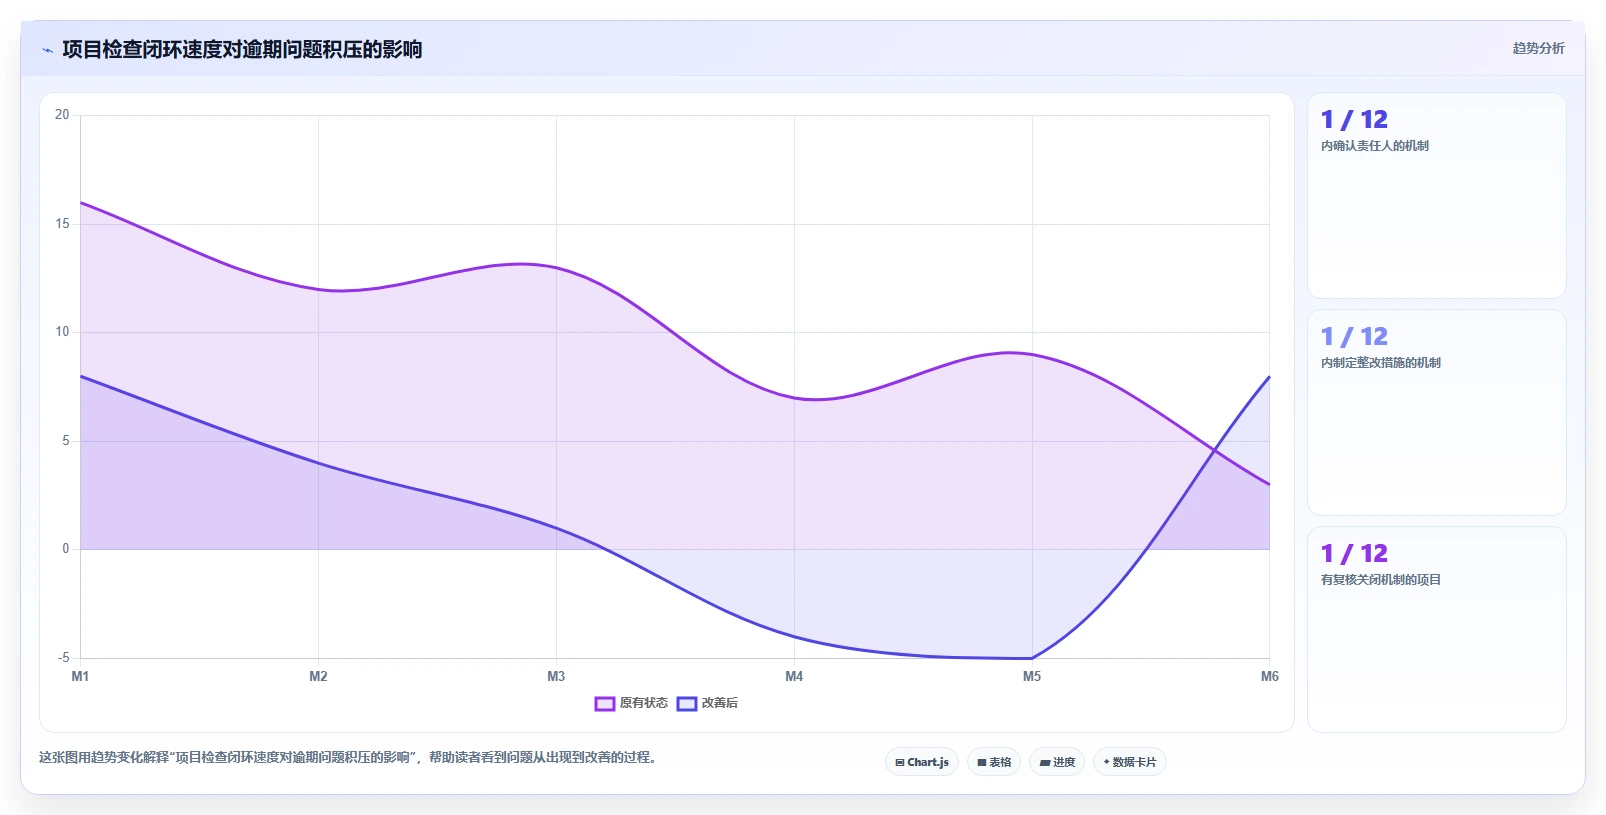
Task: Click the chart description text below the chart
Action: point(348,758)
